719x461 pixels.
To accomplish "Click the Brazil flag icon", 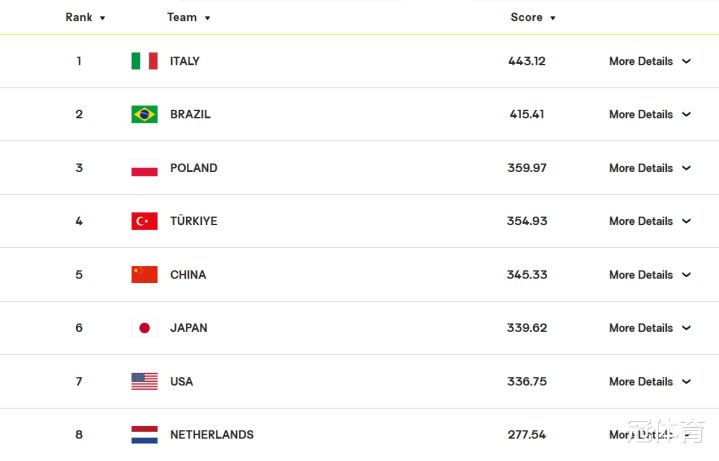I will 144,114.
